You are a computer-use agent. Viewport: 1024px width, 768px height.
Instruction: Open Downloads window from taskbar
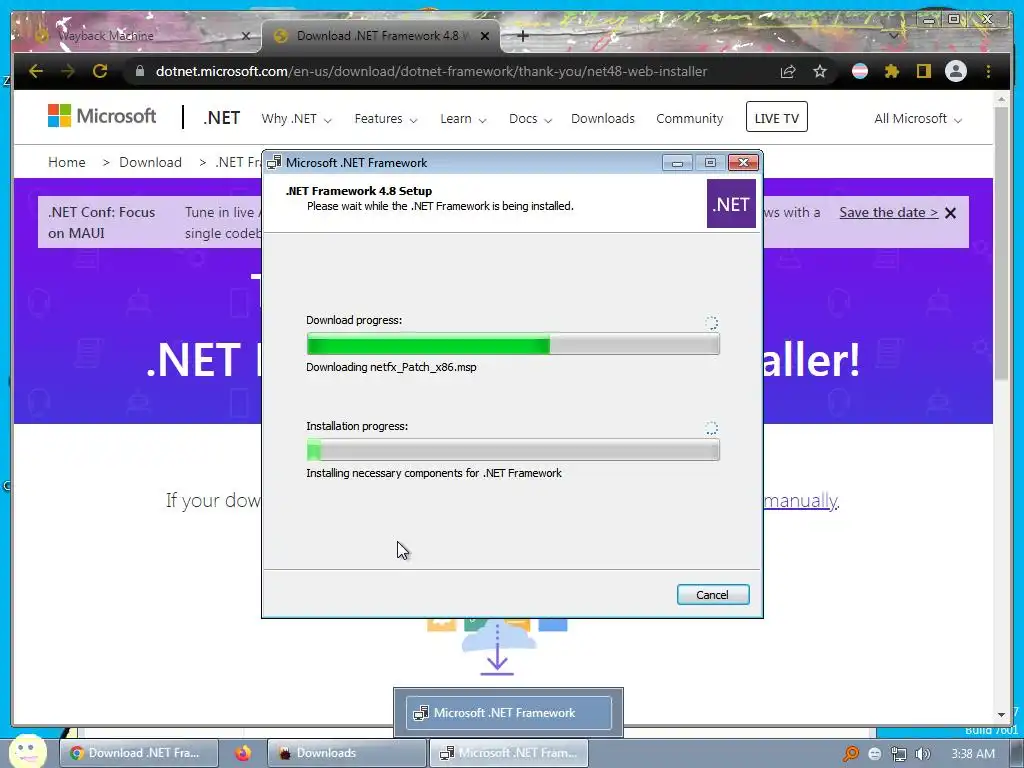[347, 753]
